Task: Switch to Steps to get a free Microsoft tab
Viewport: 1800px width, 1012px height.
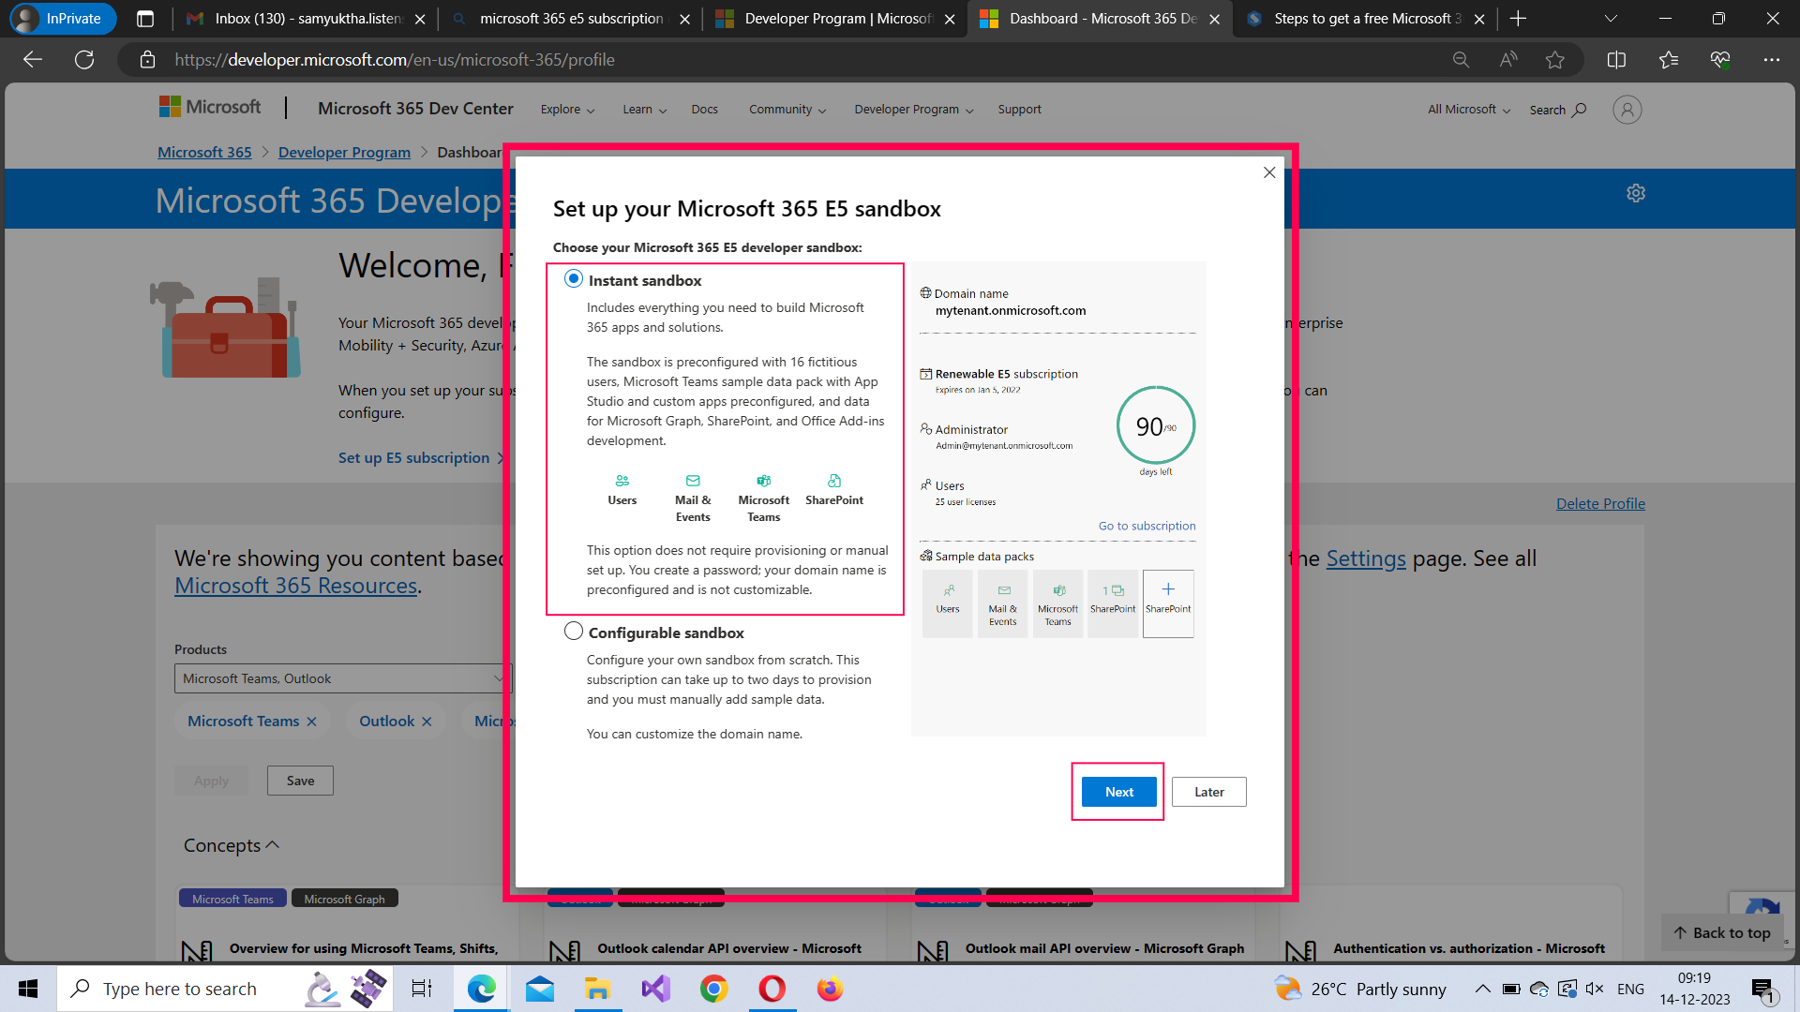Action: (x=1366, y=19)
